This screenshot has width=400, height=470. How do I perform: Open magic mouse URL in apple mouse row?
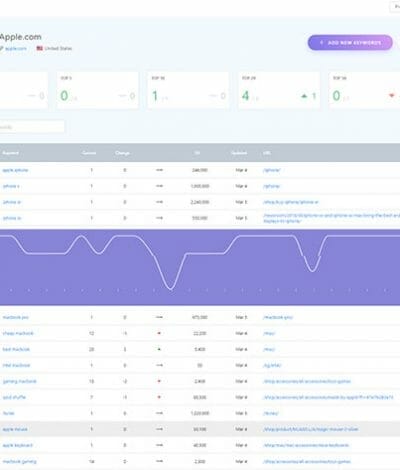click(311, 429)
